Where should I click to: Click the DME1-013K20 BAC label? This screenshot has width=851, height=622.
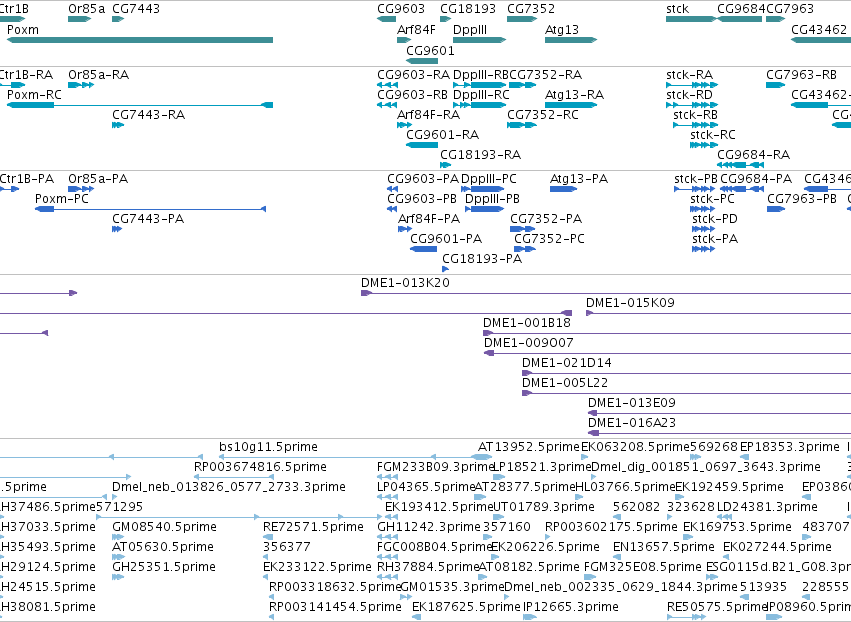point(405,283)
